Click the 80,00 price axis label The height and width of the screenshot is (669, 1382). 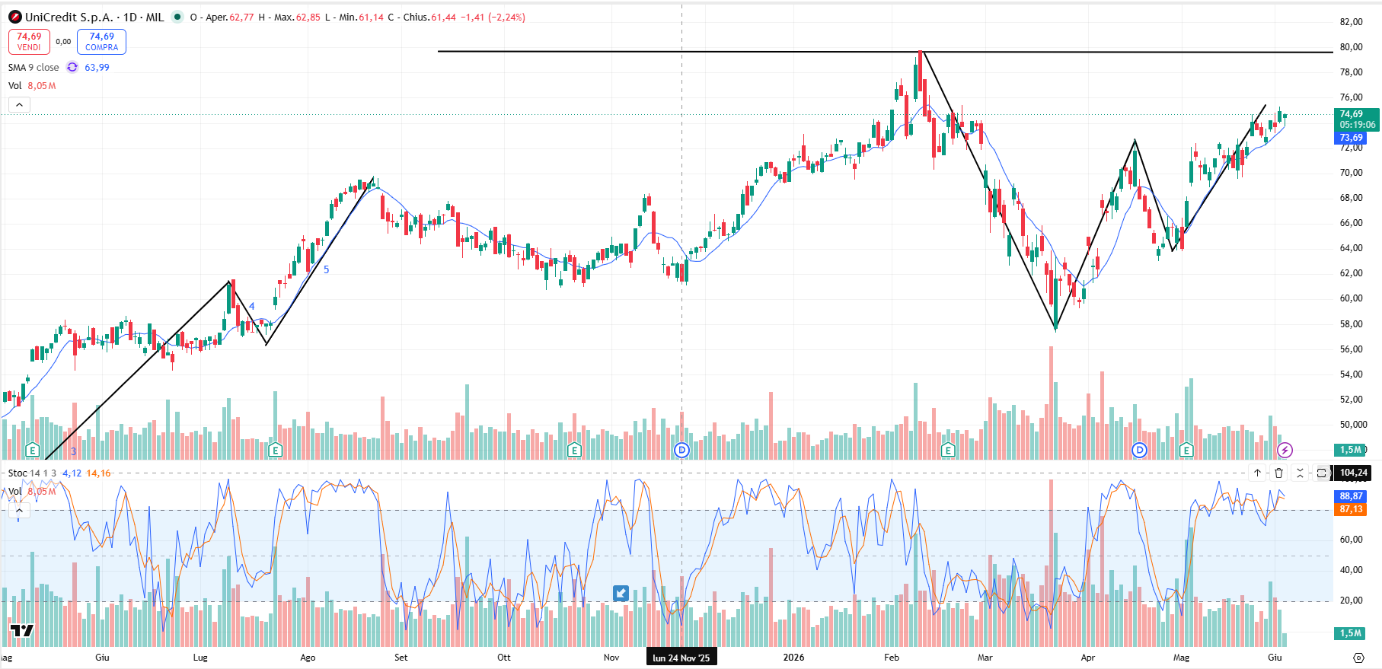(1351, 47)
